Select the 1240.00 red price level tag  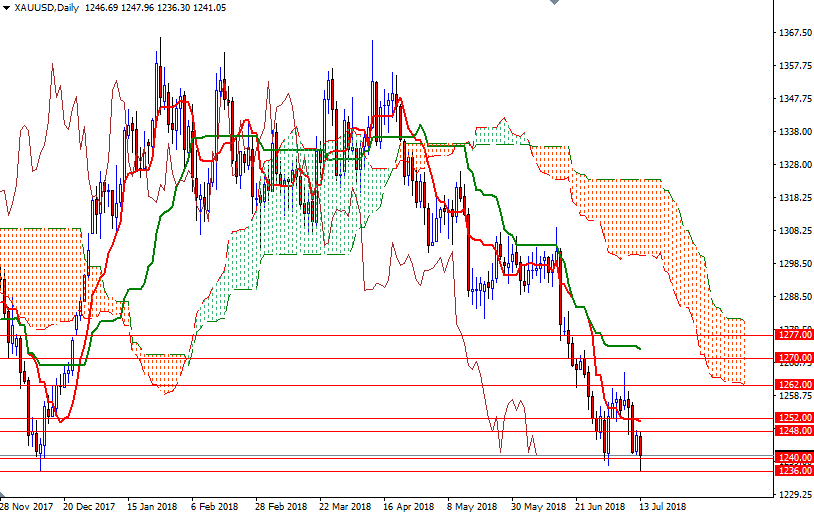pyautogui.click(x=793, y=458)
